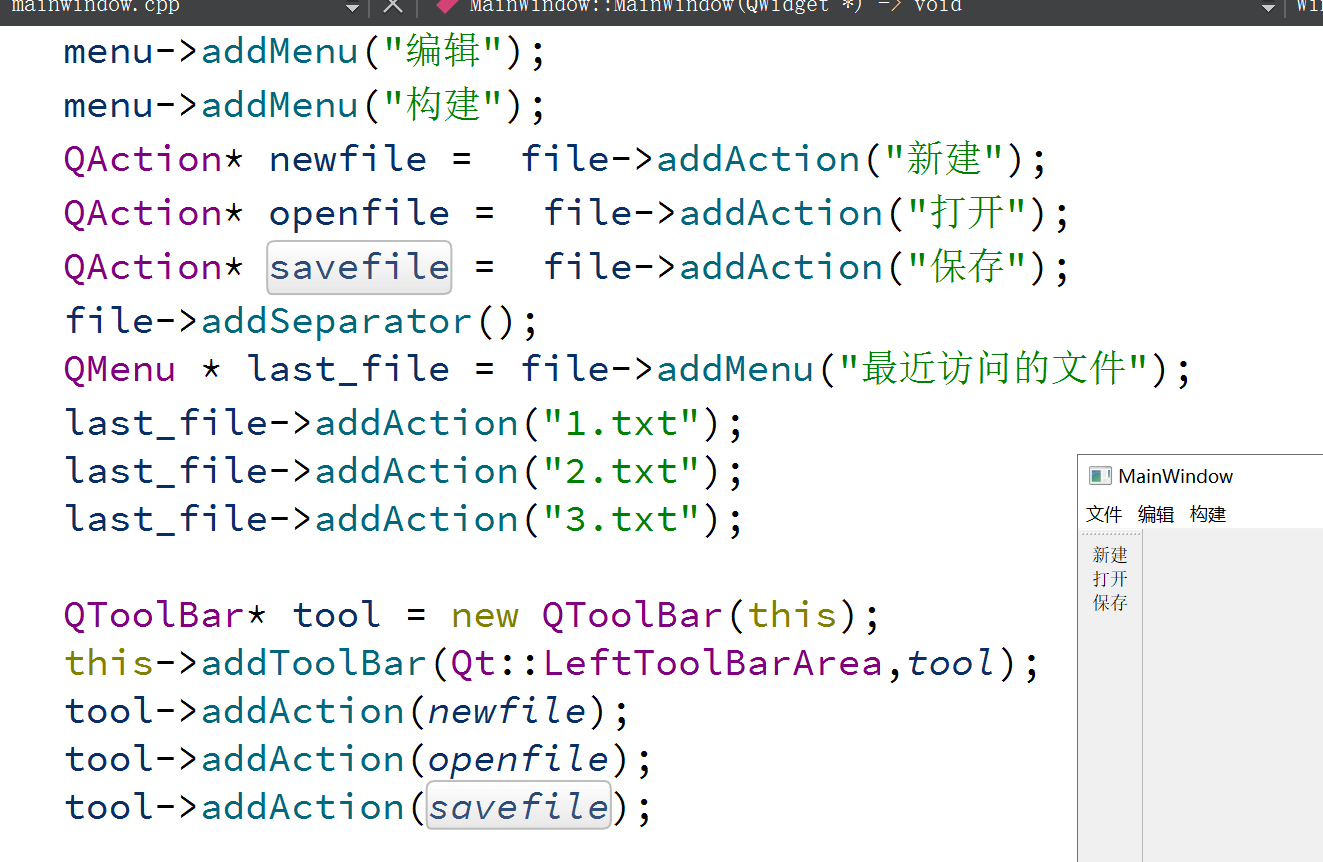Viewport: 1323px width, 862px height.
Task: Click the MainWindow title text
Action: coord(1175,476)
